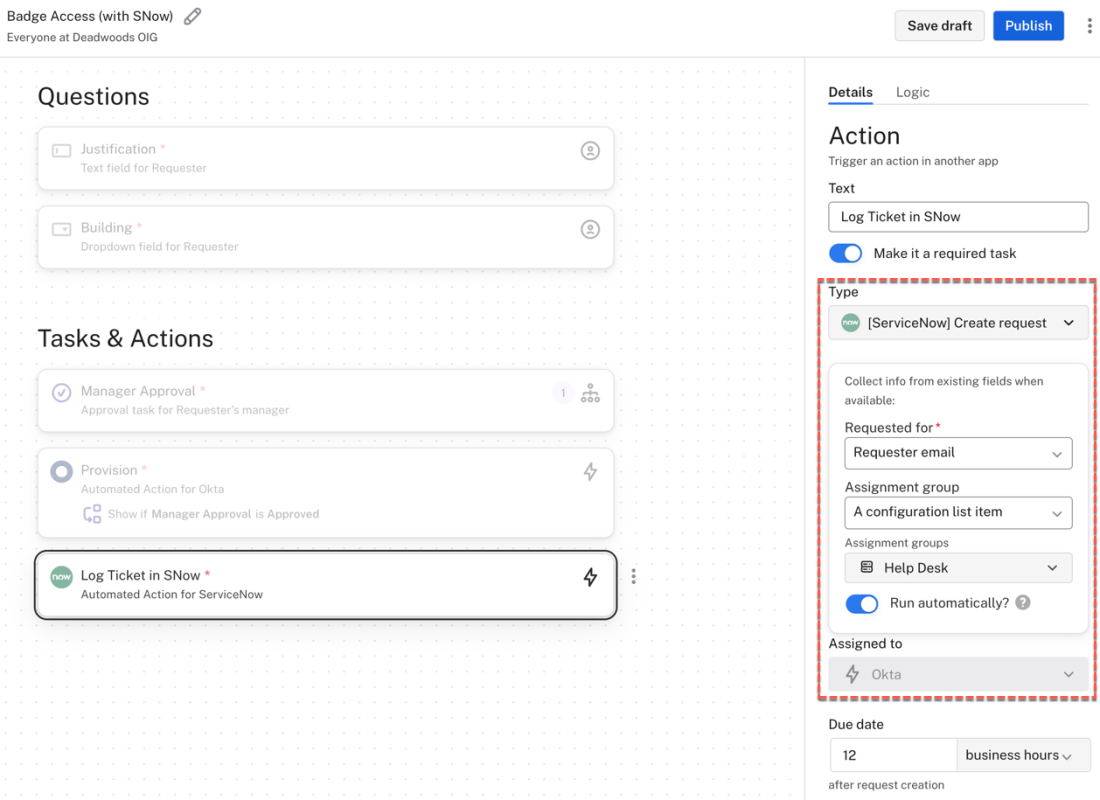Click the requester icon on Justification field

point(590,151)
